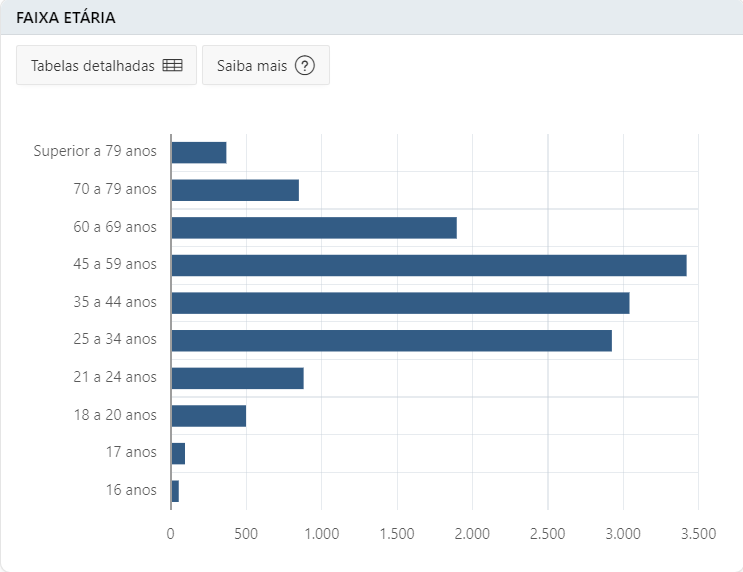
Task: Click the 60 a 69 anos bar
Action: (x=314, y=228)
